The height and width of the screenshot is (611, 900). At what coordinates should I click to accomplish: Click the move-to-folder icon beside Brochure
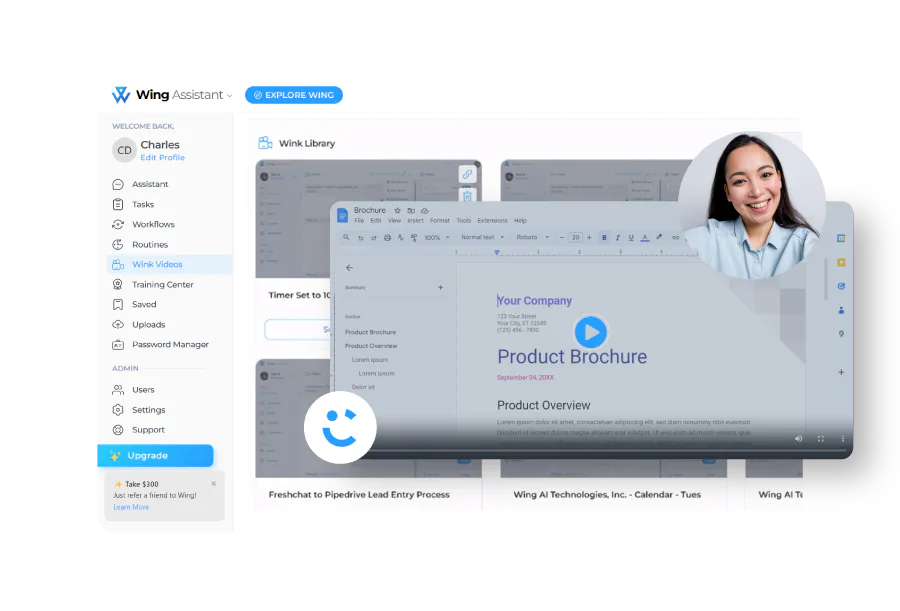pyautogui.click(x=411, y=211)
